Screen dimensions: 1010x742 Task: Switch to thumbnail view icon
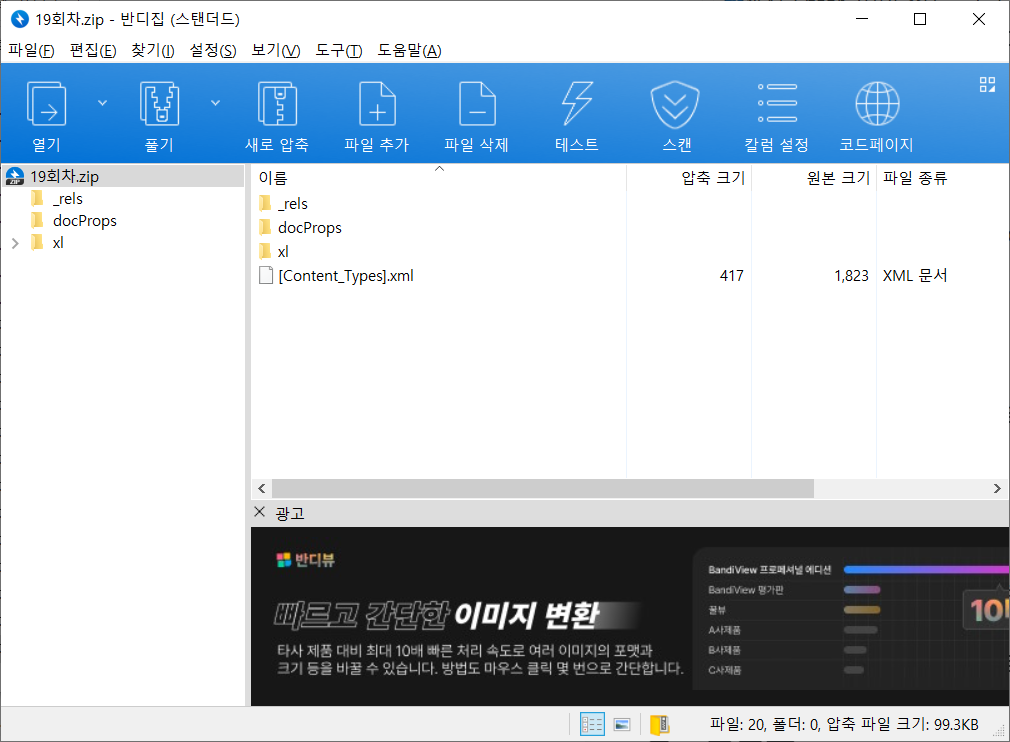click(622, 725)
